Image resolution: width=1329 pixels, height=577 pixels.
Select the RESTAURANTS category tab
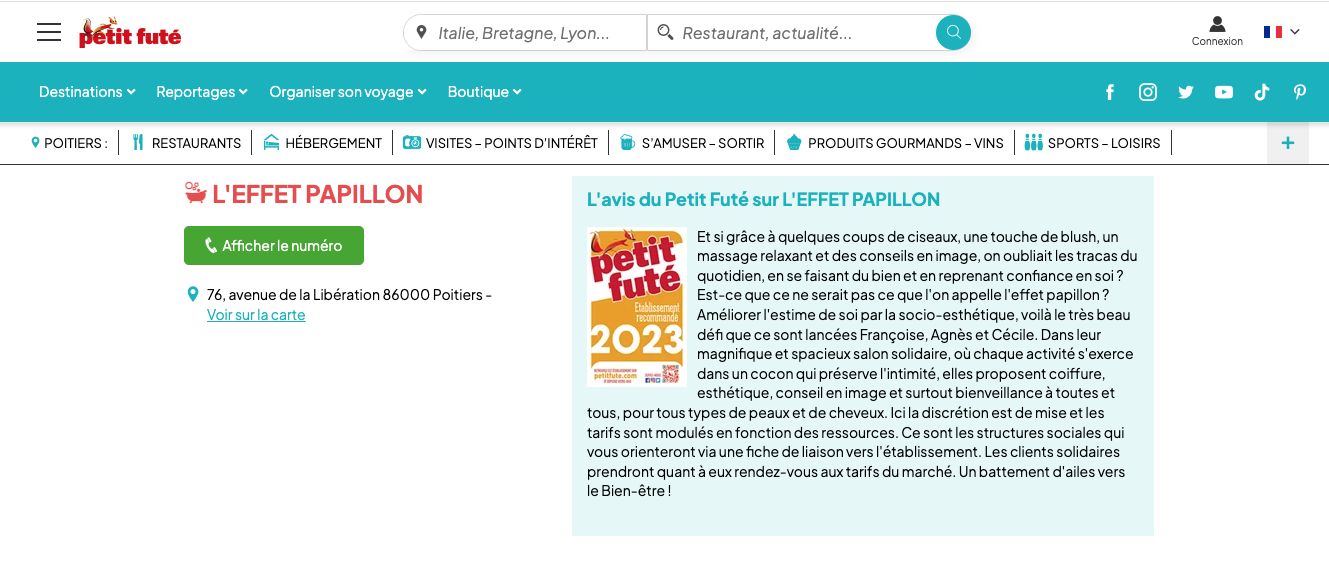point(186,143)
